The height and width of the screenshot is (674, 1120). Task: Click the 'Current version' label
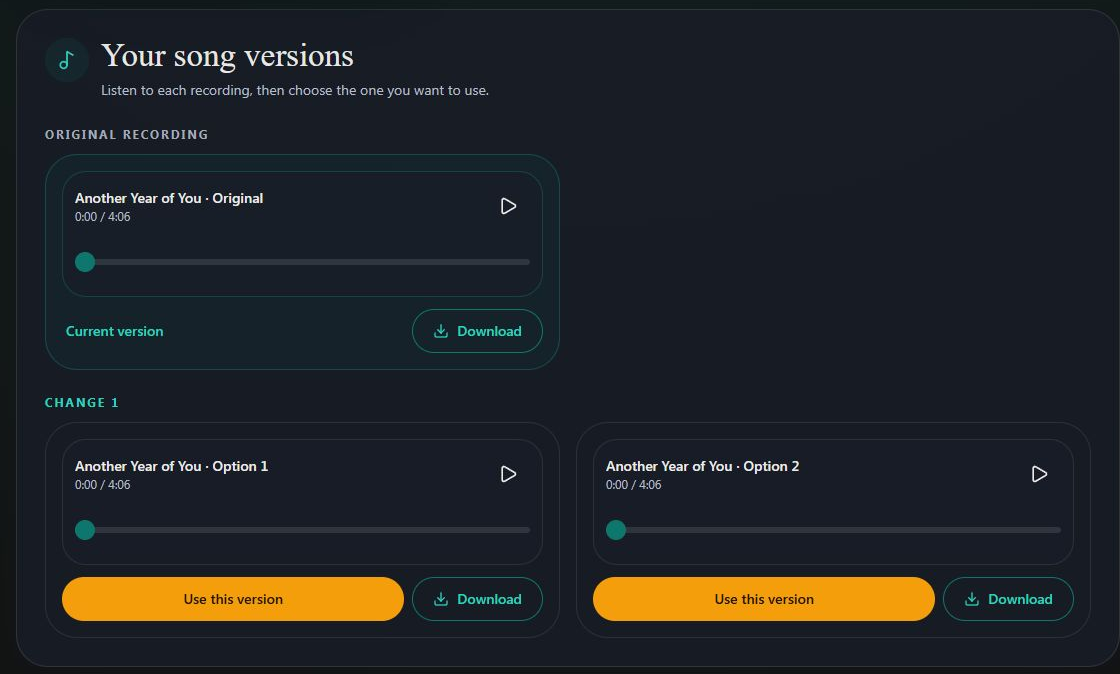tap(114, 331)
